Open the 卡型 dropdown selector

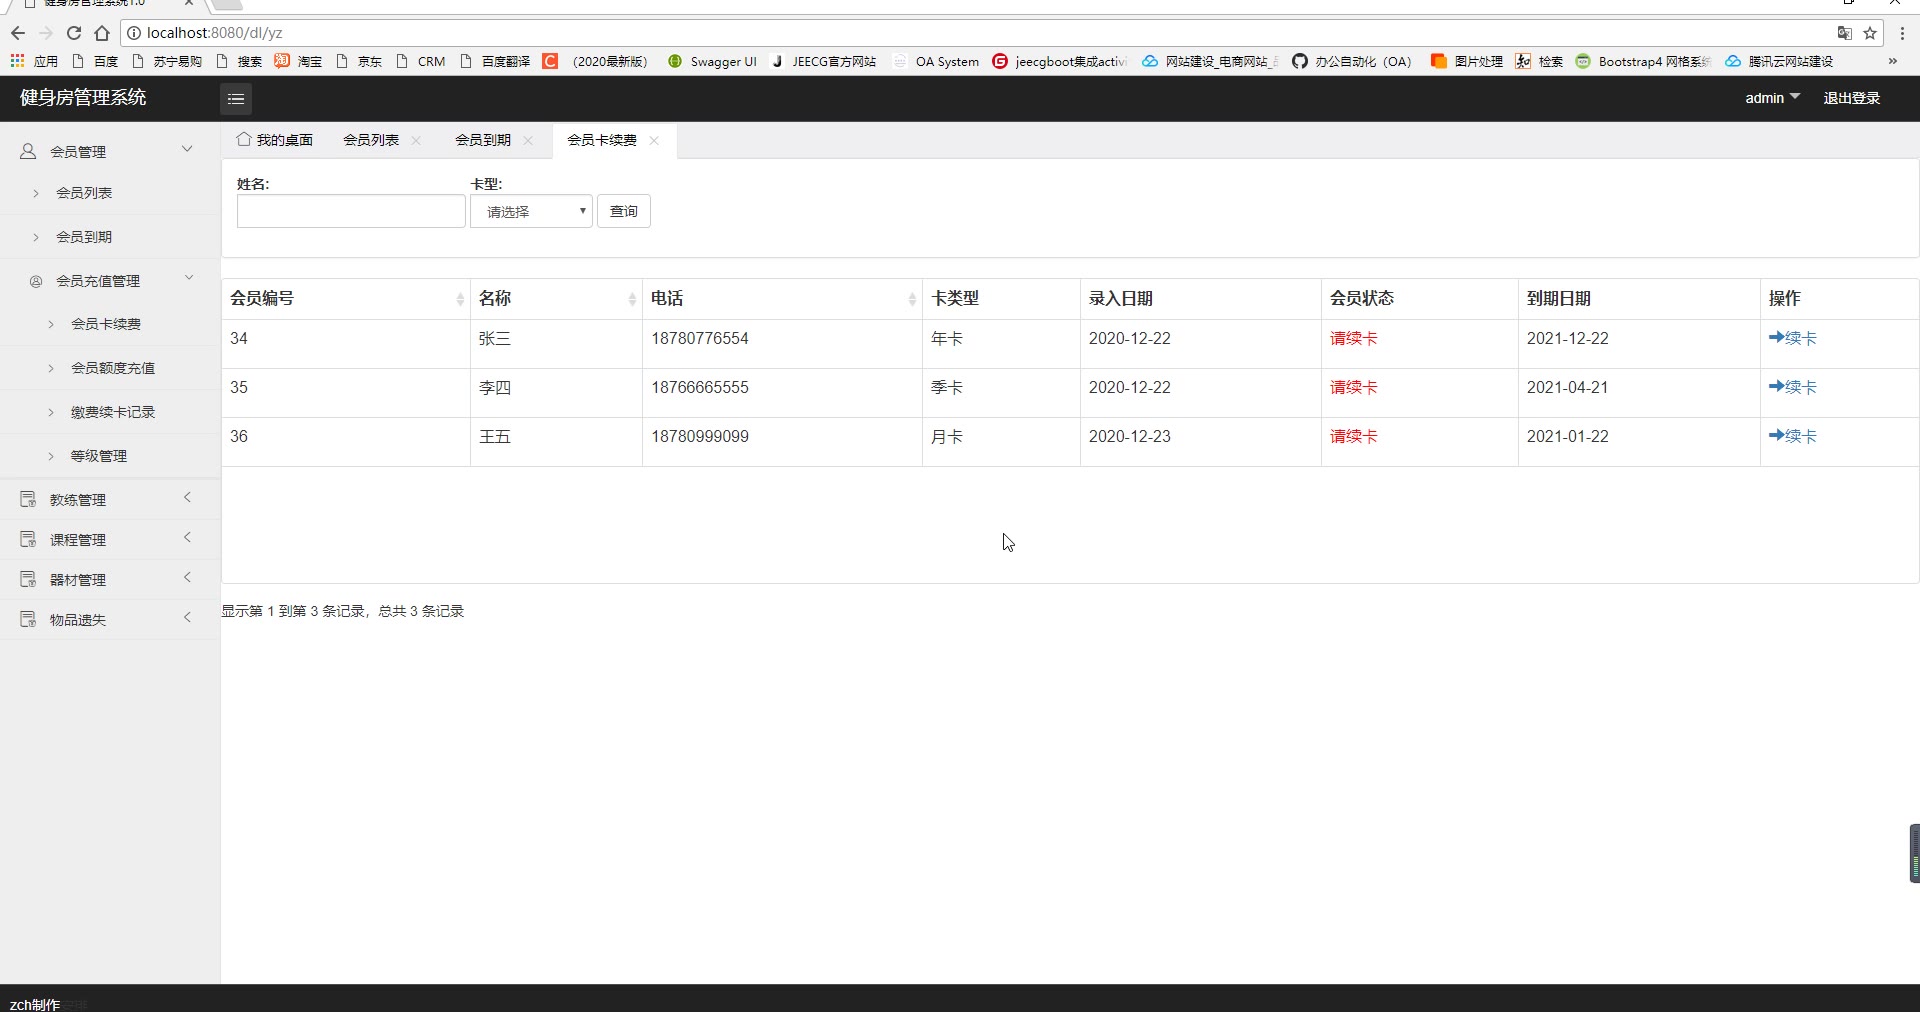[531, 211]
